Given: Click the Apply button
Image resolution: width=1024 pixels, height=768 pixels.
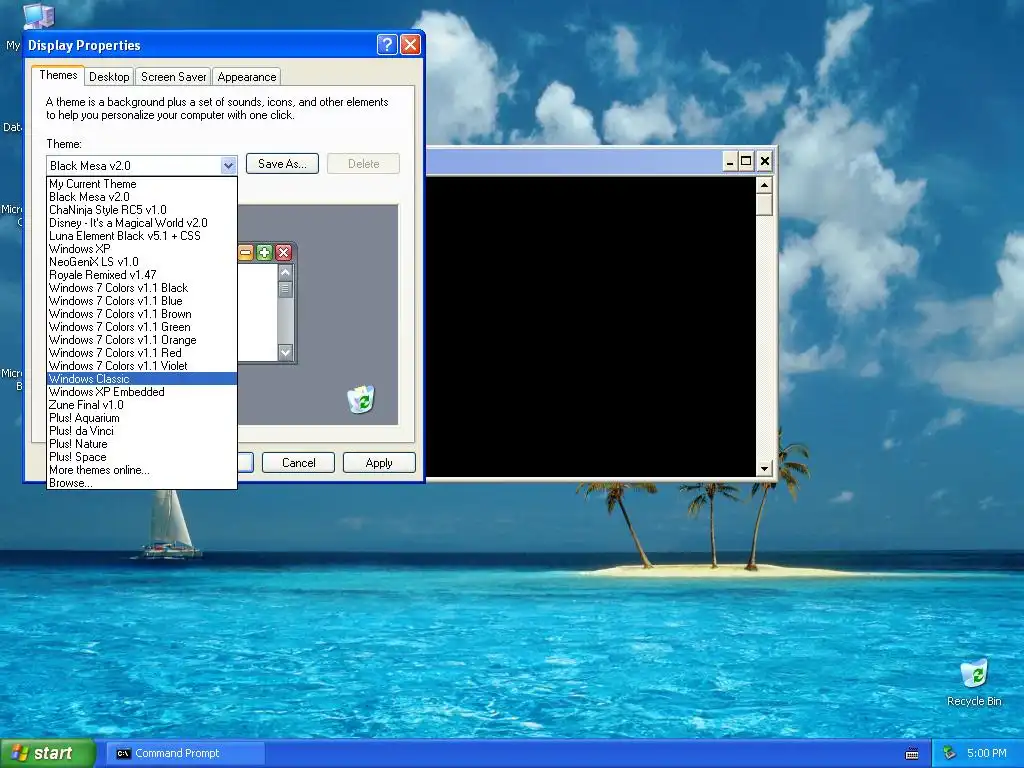Looking at the screenshot, I should [379, 462].
